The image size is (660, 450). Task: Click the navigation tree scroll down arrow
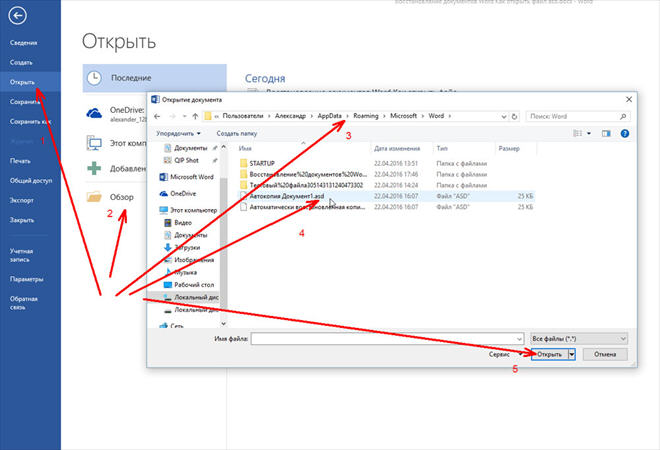pyautogui.click(x=224, y=324)
